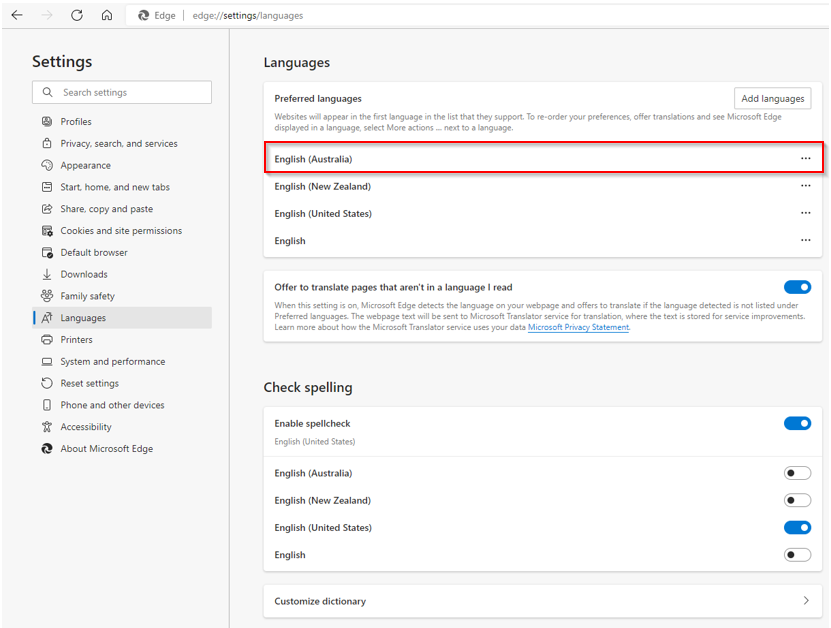Go to the home page icon

coord(107,15)
